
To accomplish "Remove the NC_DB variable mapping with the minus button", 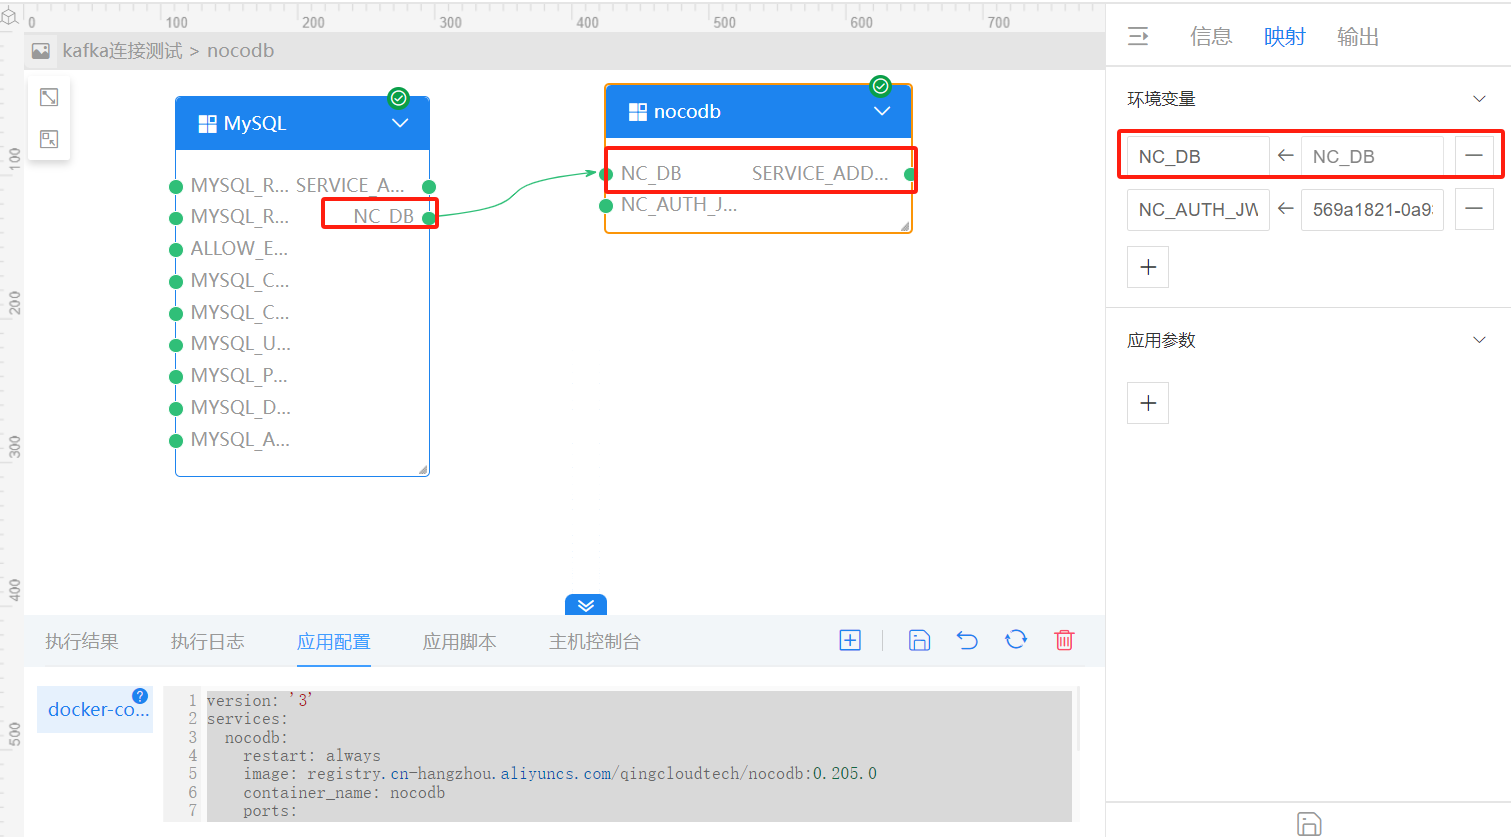I will tap(1474, 156).
